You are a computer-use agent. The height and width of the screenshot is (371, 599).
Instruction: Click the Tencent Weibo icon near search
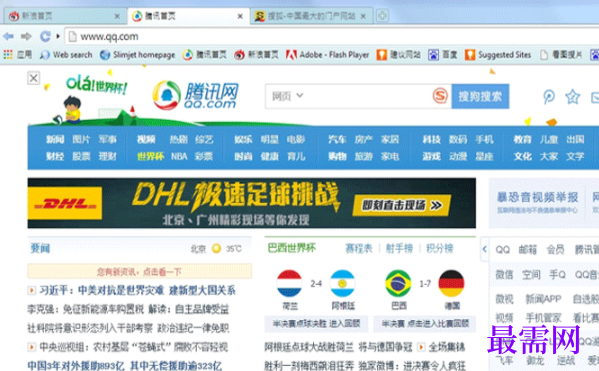pyautogui.click(x=549, y=97)
